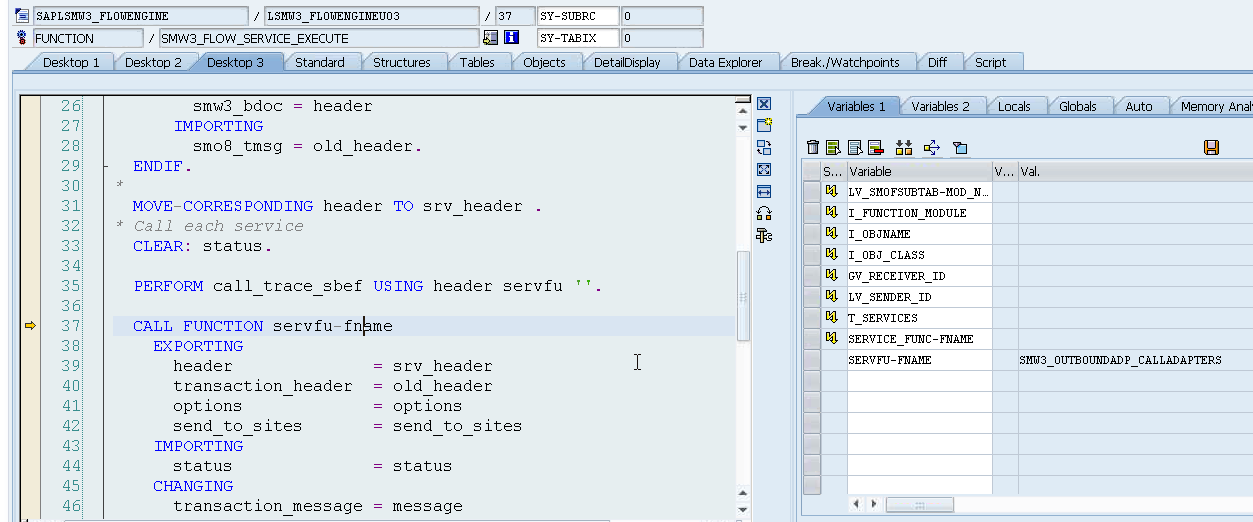Click the program icon before SAPLSMW3_FLOWENGINE

coord(23,16)
